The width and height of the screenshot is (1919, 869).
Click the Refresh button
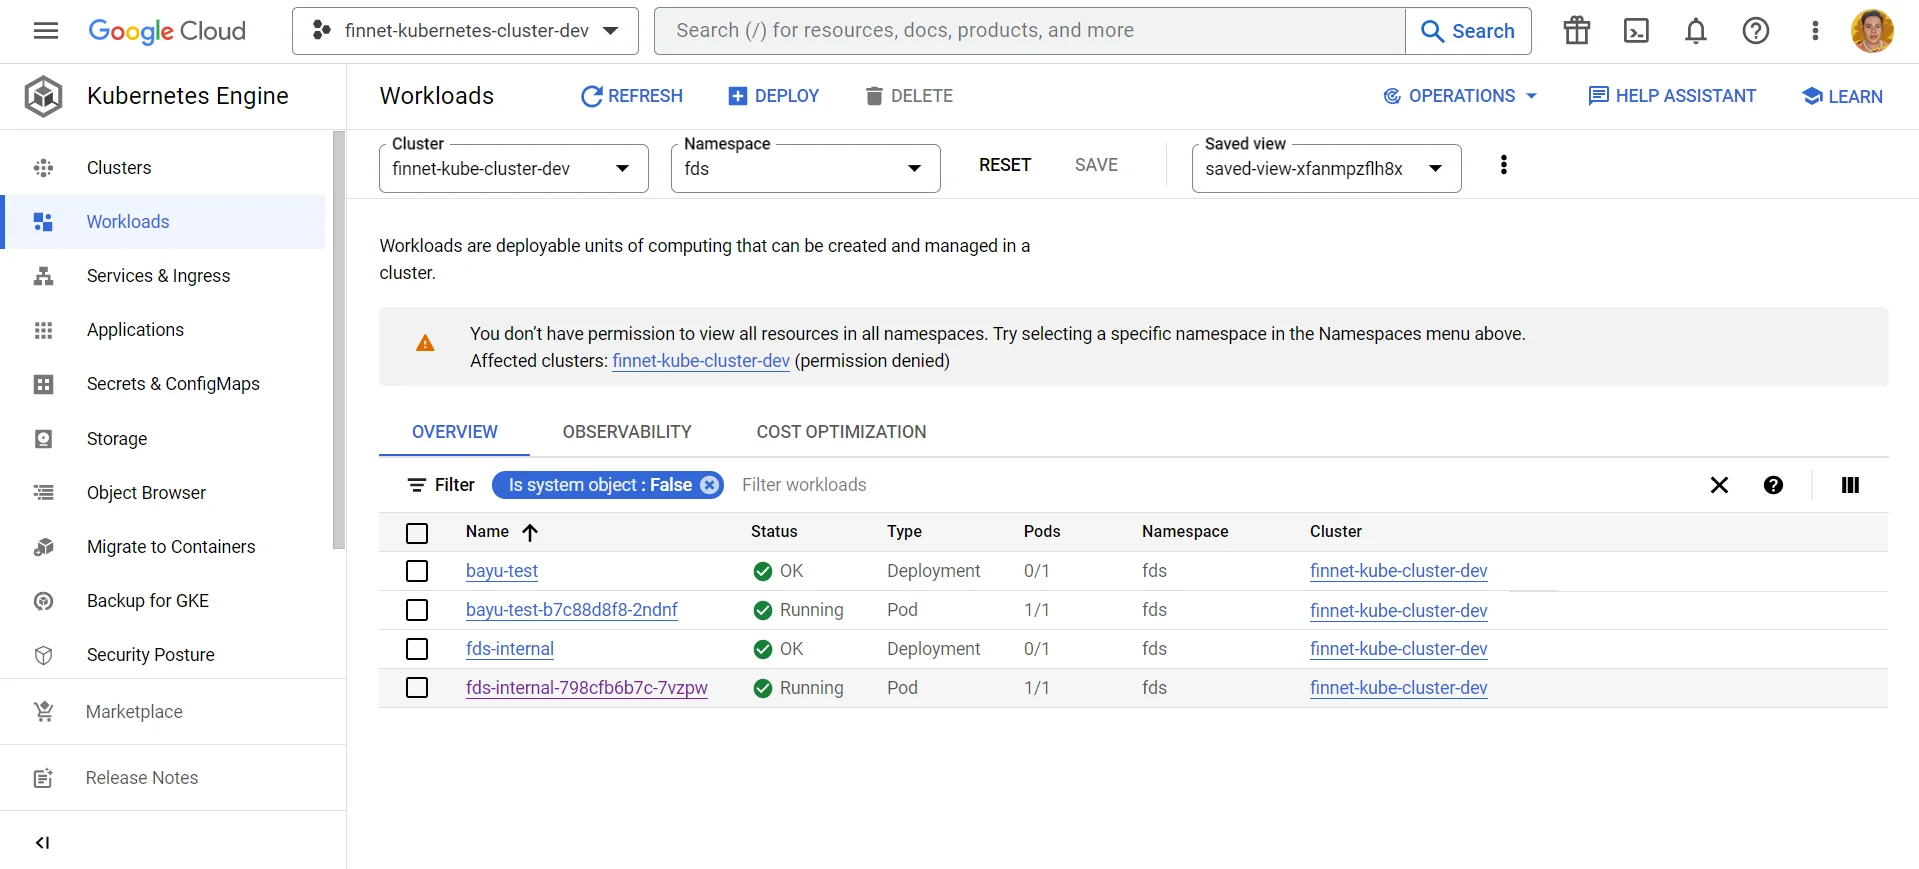[x=632, y=96]
